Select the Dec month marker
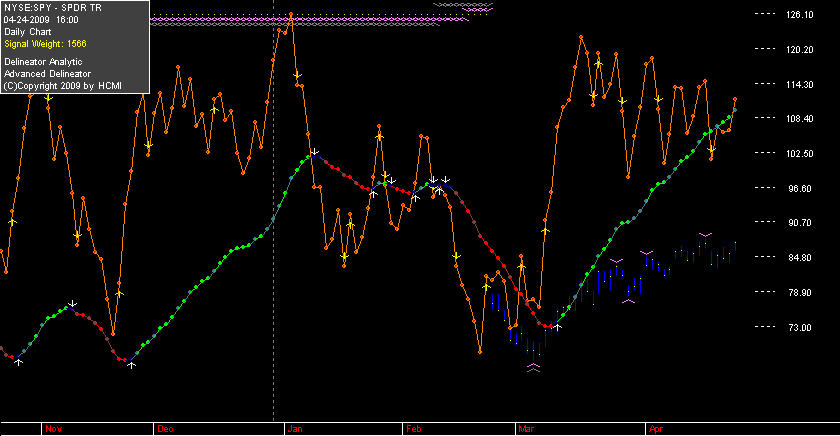This screenshot has width=840, height=436. (x=165, y=429)
